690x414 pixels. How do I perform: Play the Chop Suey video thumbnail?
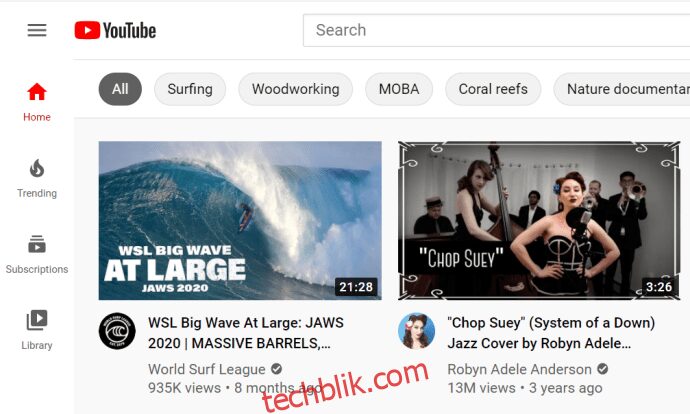click(x=539, y=220)
